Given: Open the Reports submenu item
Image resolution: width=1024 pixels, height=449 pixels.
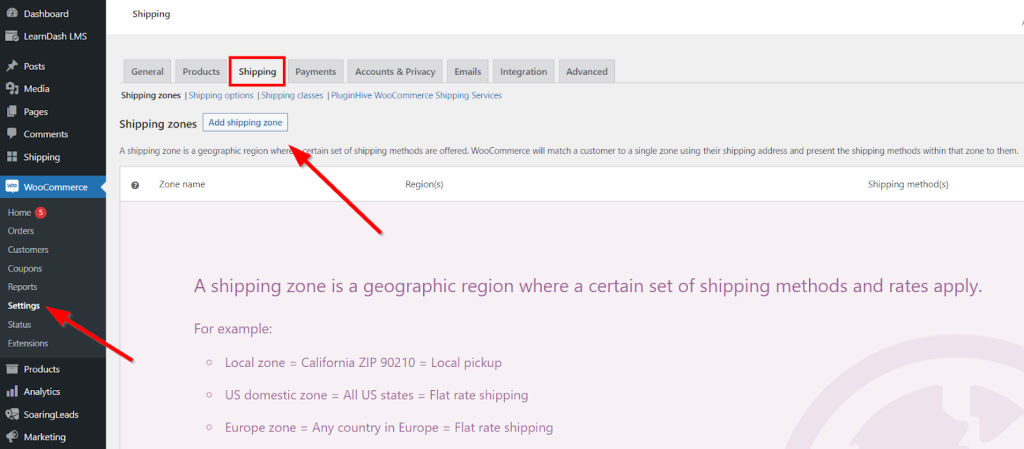Looking at the screenshot, I should point(22,286).
